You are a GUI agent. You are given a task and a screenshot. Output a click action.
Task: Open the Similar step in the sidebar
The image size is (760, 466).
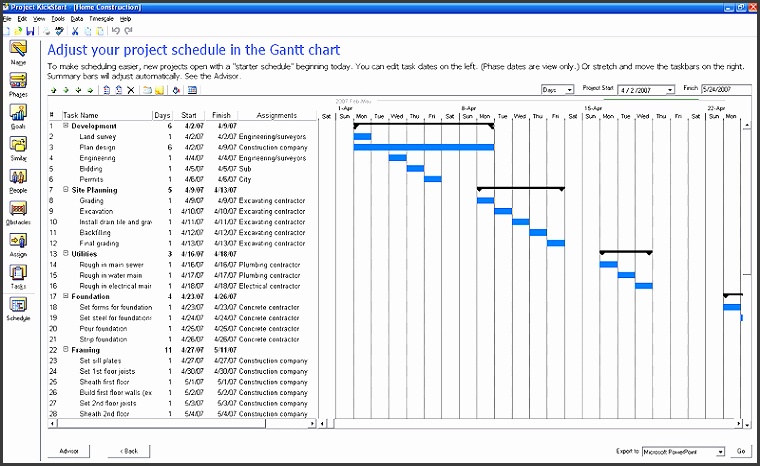pos(18,148)
